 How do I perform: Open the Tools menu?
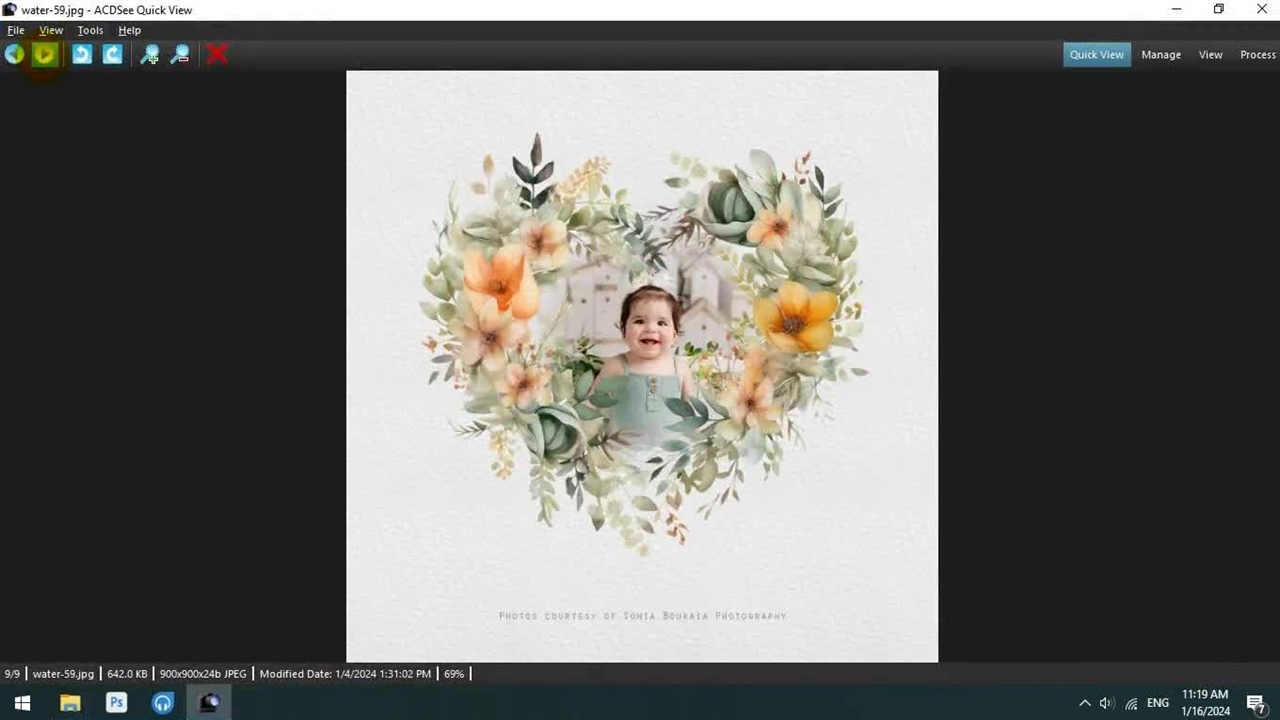pos(90,30)
